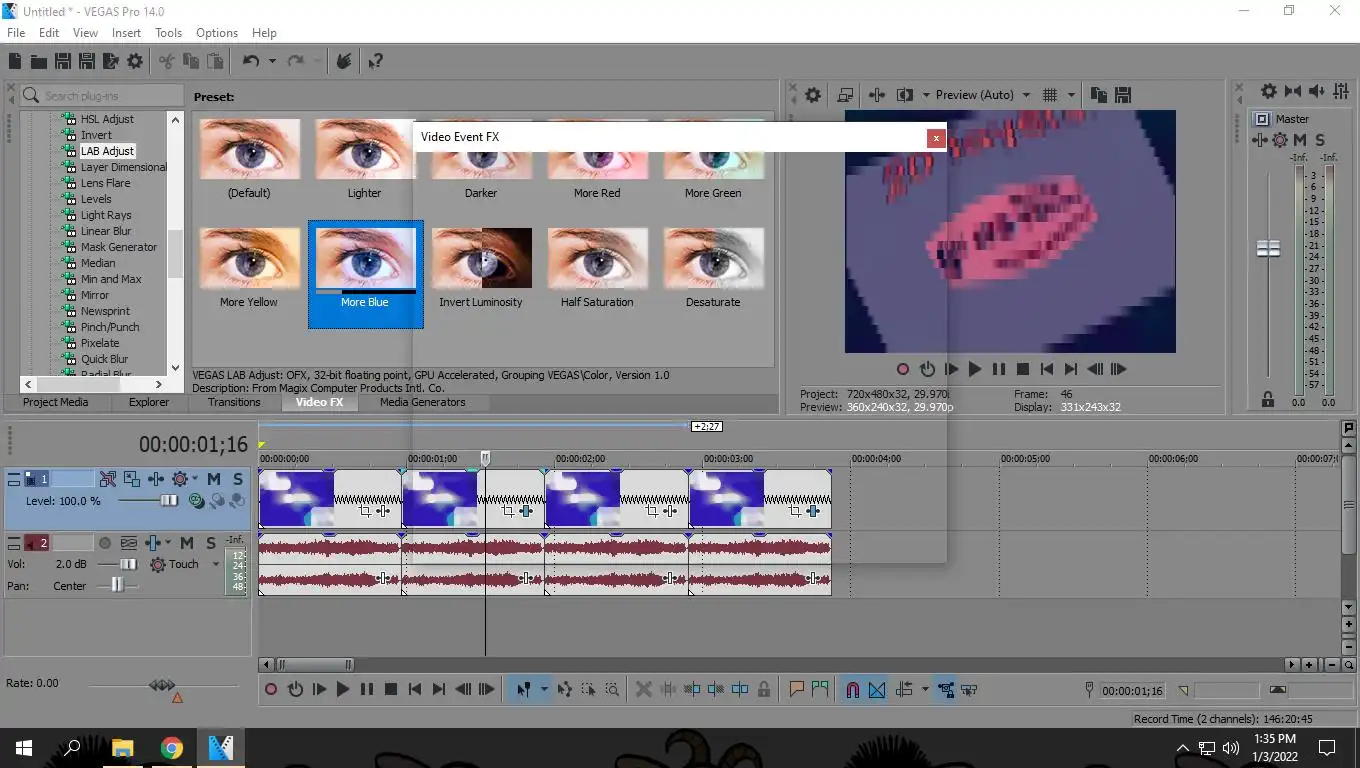This screenshot has height=768, width=1360.
Task: Click the What's This help icon
Action: click(375, 62)
